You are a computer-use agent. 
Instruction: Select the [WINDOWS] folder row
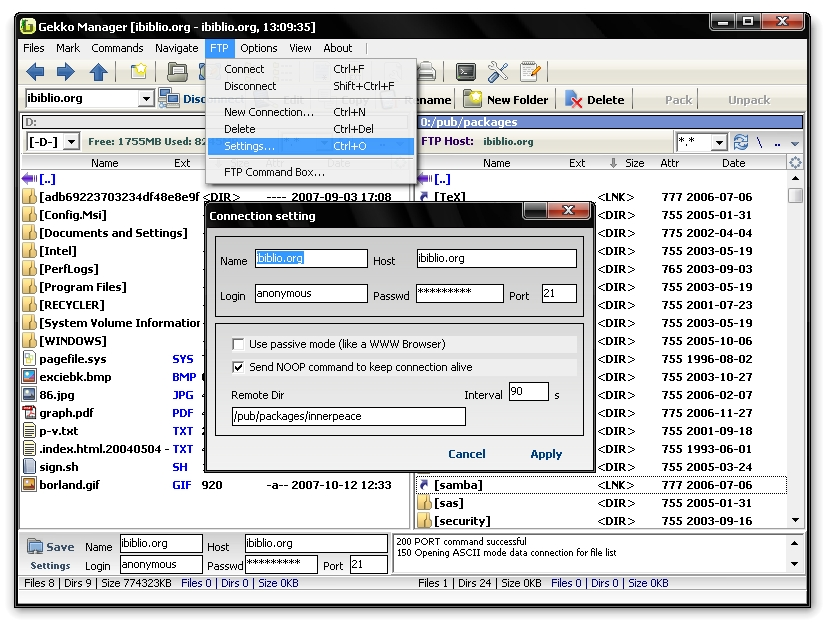(x=111, y=341)
